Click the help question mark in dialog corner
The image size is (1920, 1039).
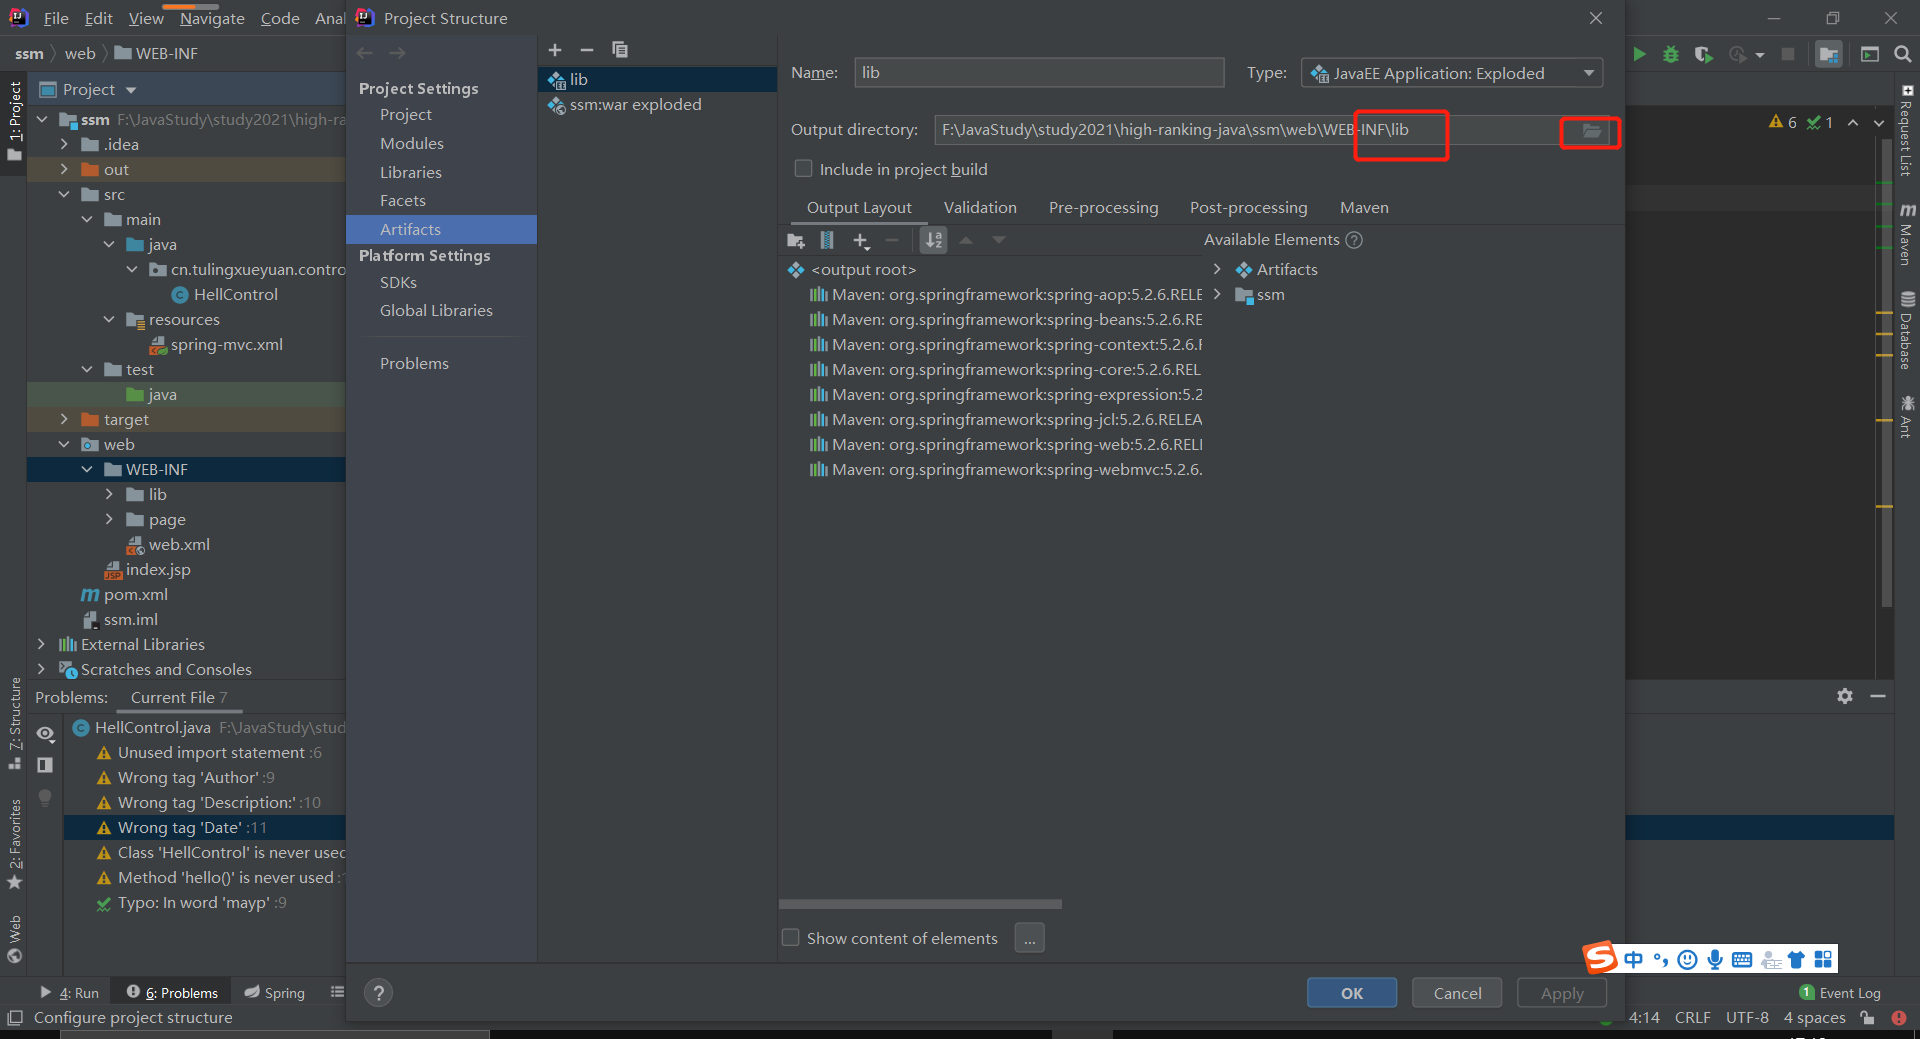pyautogui.click(x=378, y=992)
